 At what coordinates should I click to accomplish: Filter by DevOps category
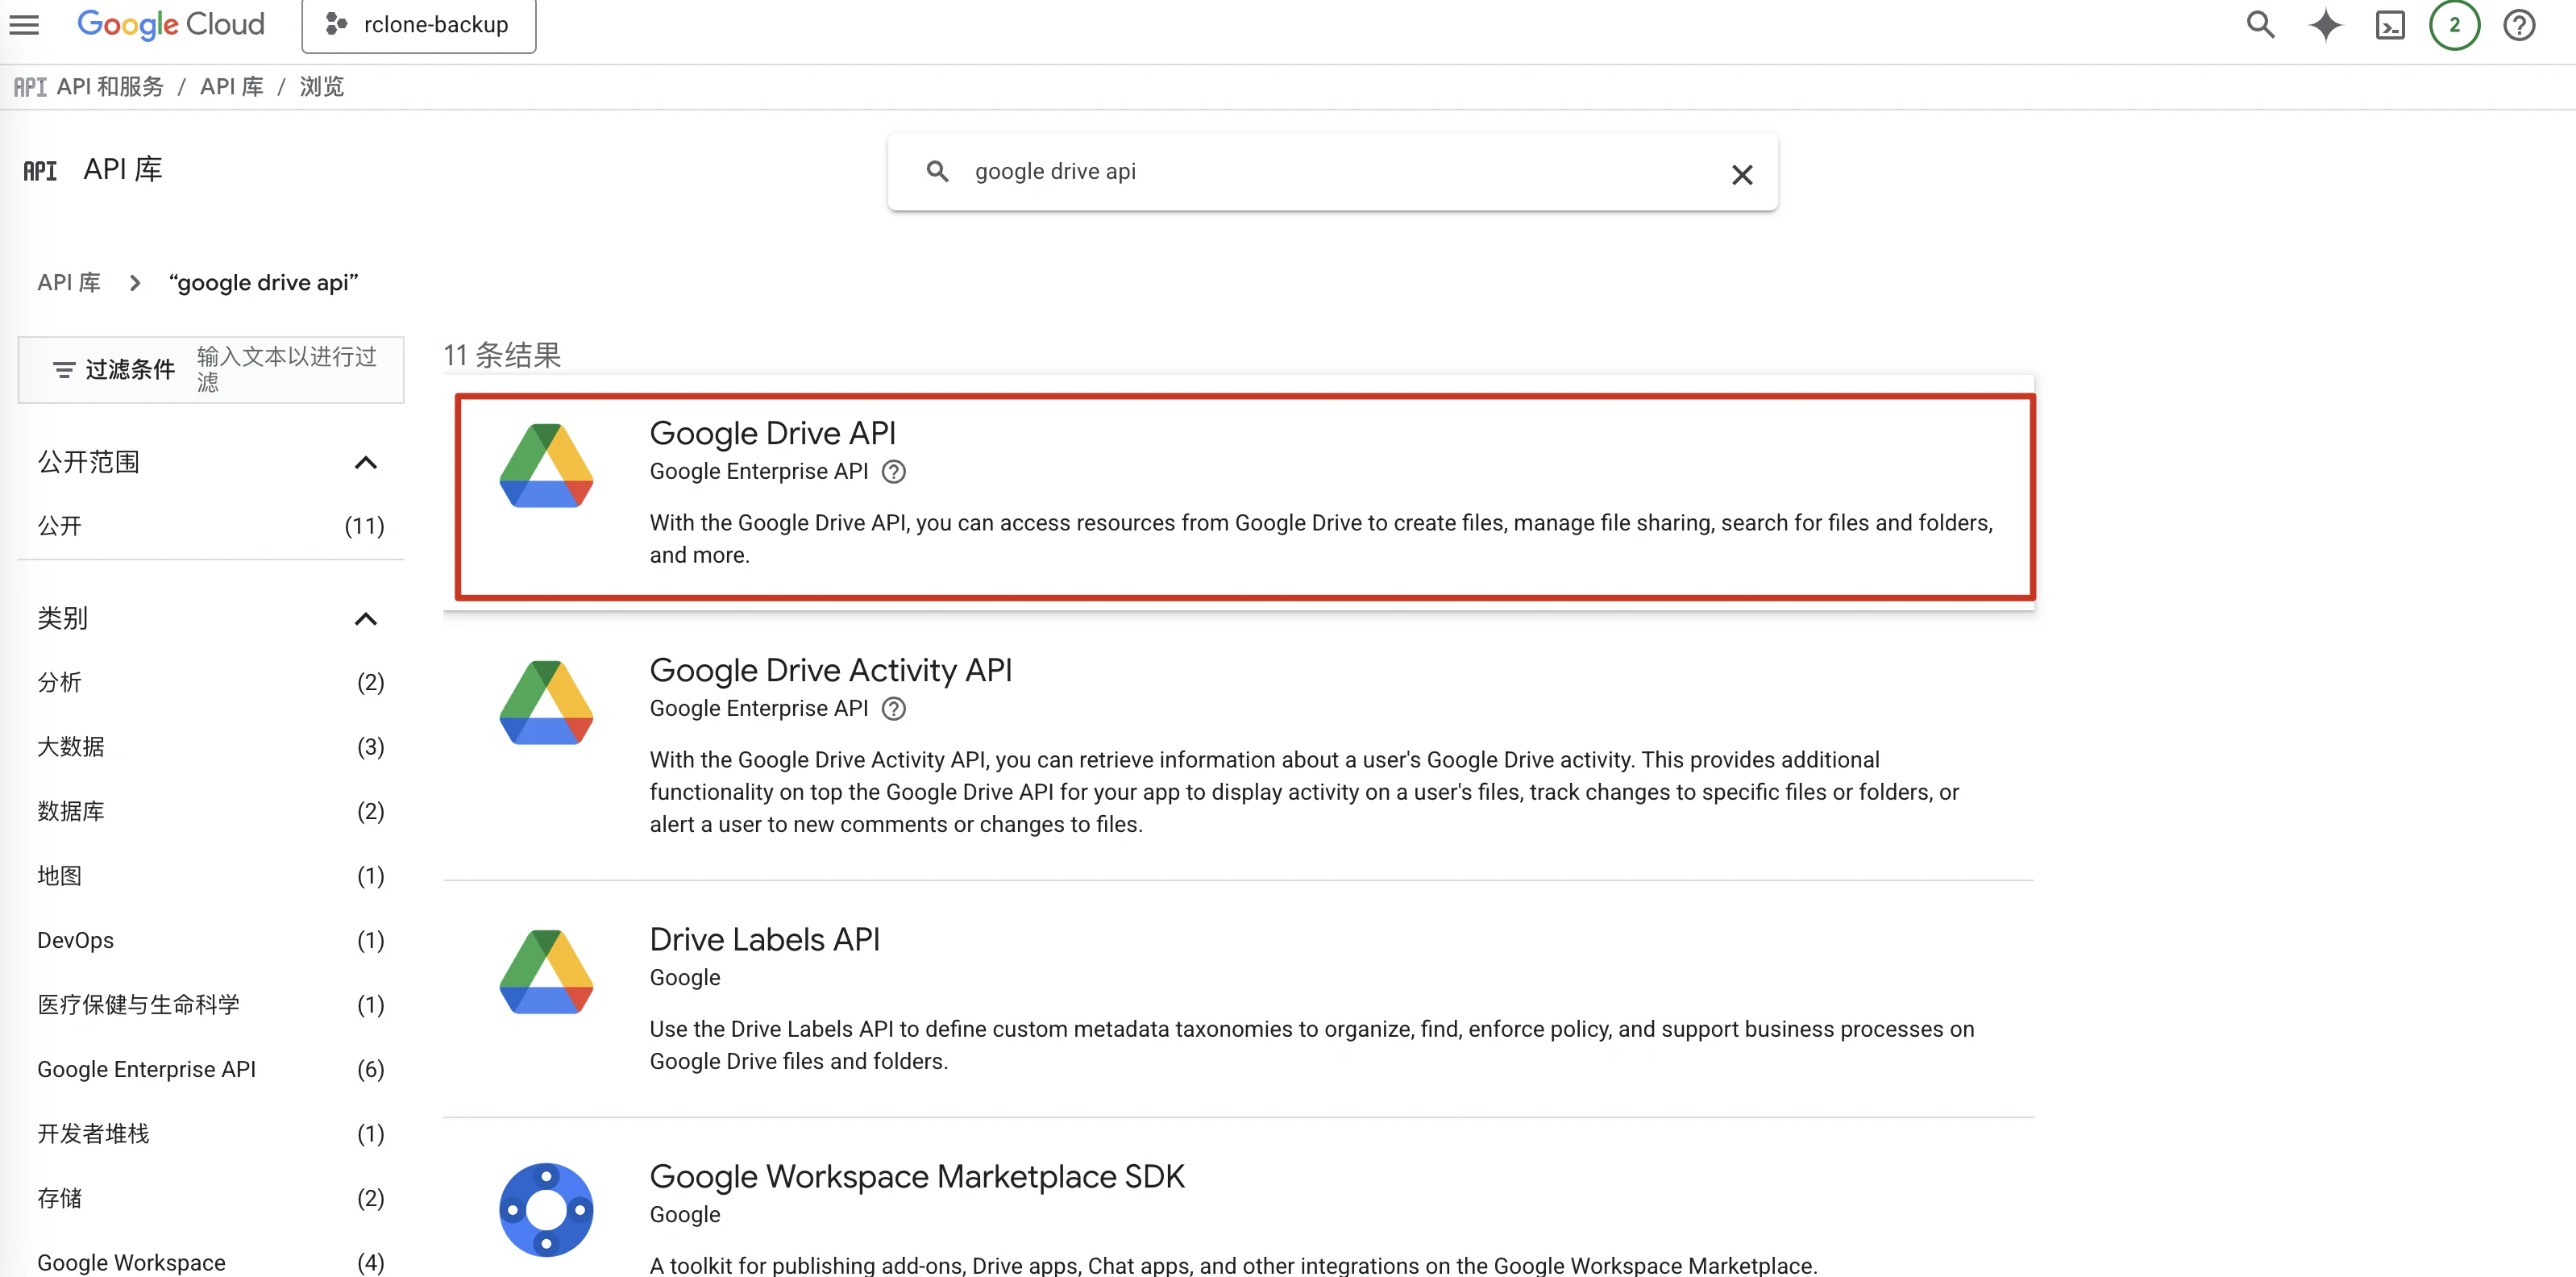211,940
